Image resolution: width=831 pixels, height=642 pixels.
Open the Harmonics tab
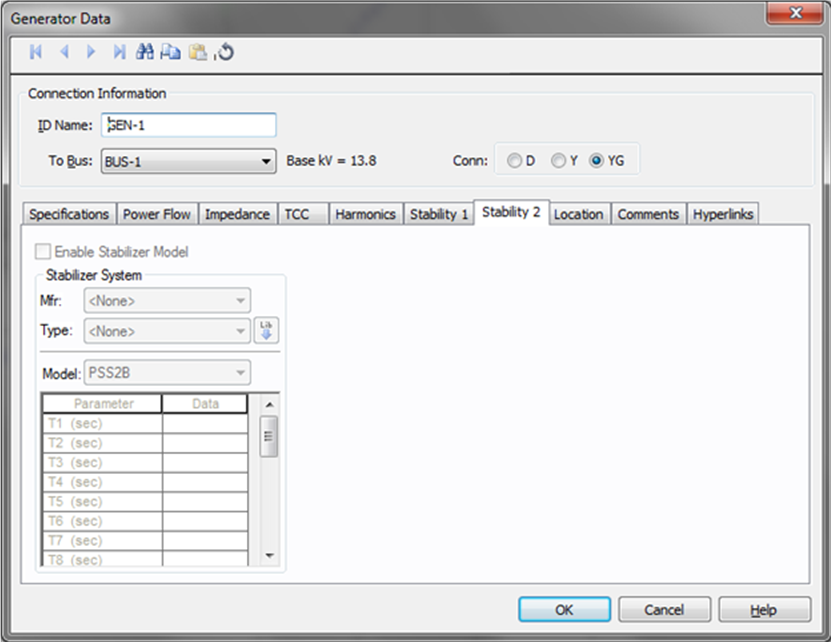365,214
